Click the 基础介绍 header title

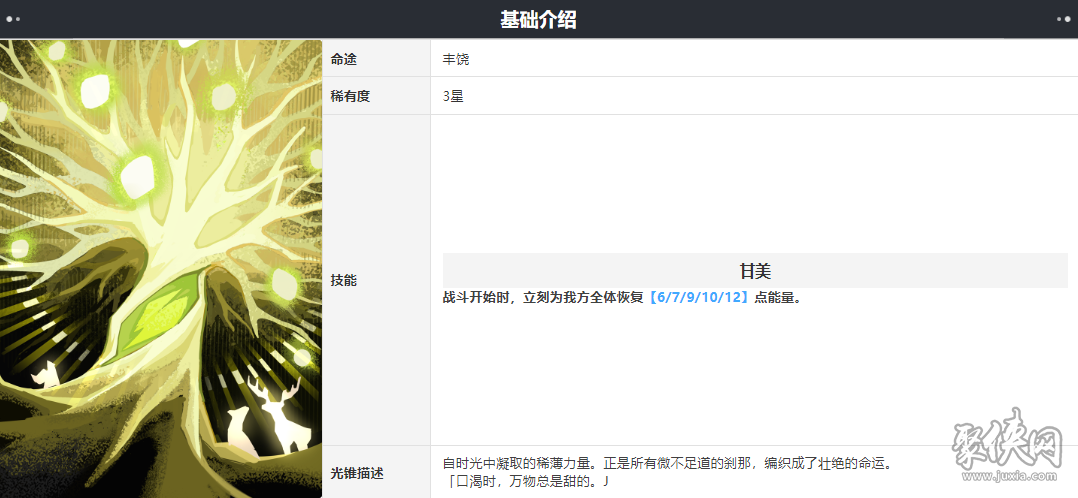(538, 20)
